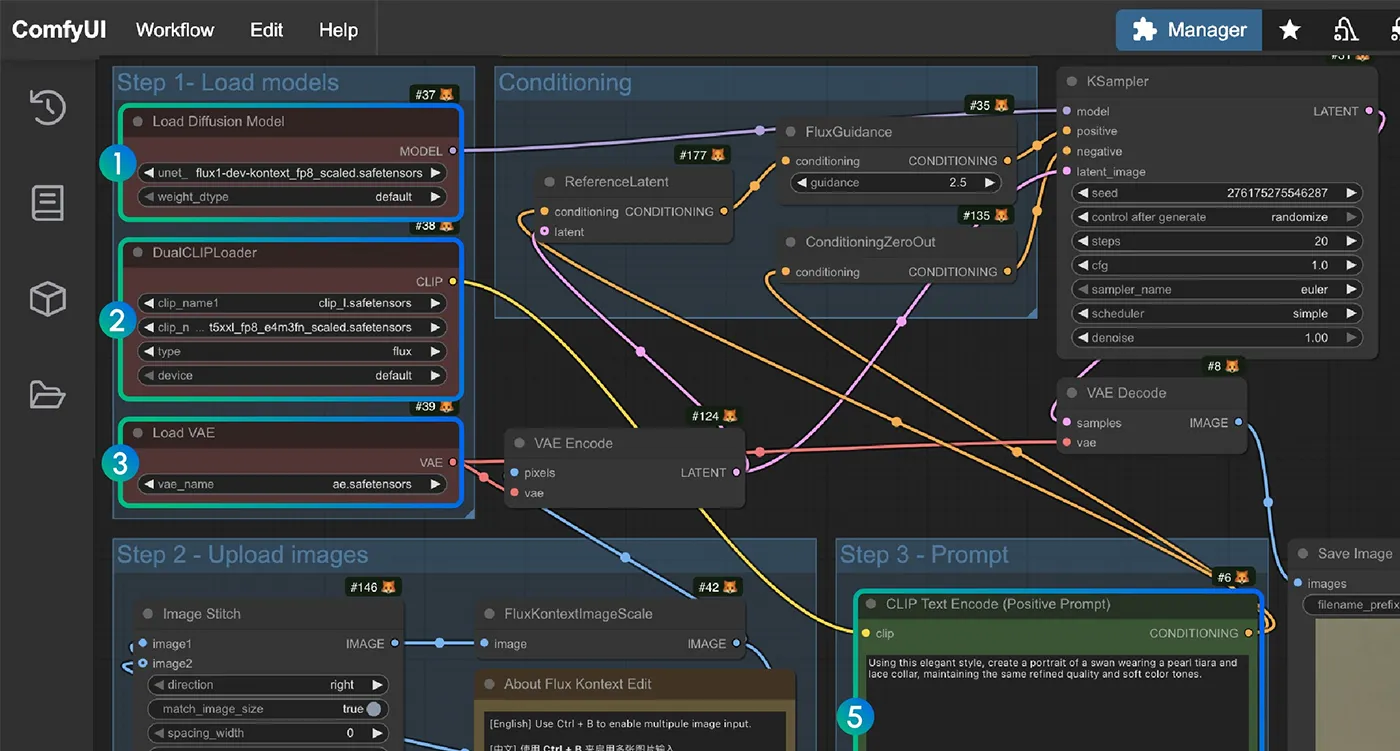Increase the steps value in KSampler
Image resolution: width=1400 pixels, height=751 pixels.
[x=1351, y=241]
